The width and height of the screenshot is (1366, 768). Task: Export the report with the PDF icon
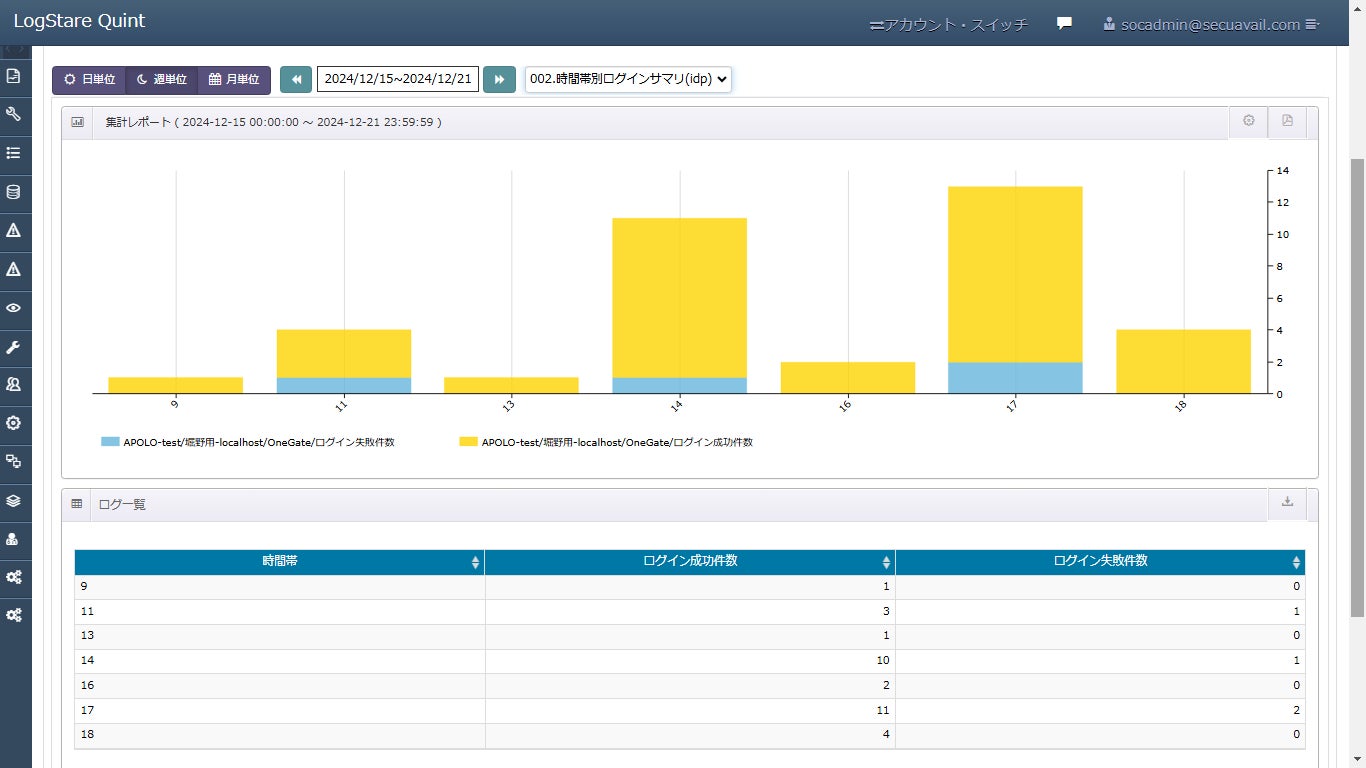point(1287,121)
